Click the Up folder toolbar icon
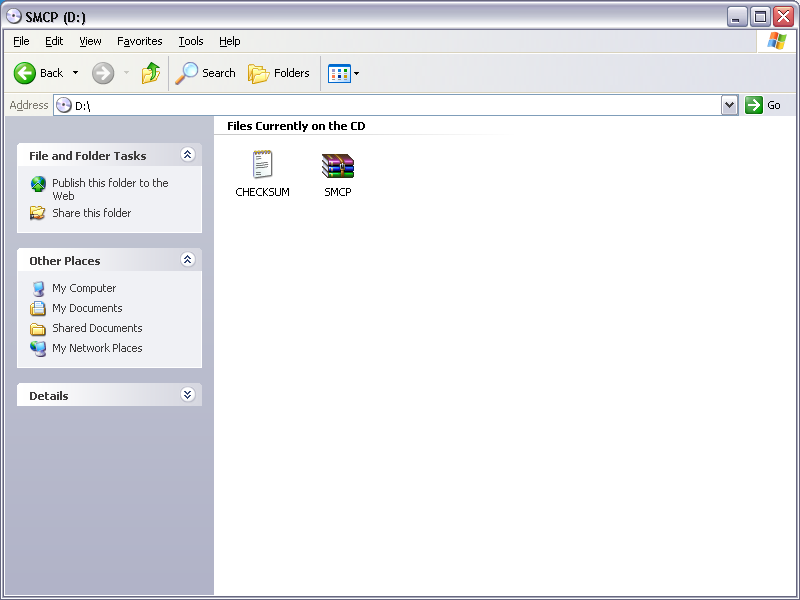This screenshot has width=800, height=600. pyautogui.click(x=151, y=73)
